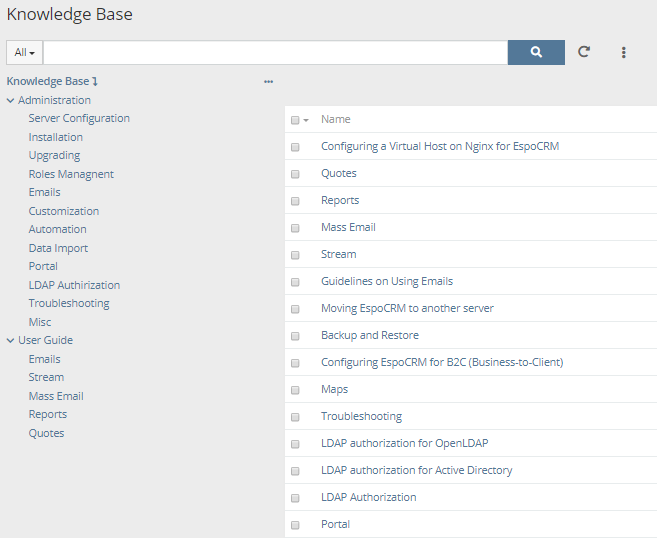Tick the select-all checkbox in header
This screenshot has width=657, height=538.
click(295, 120)
